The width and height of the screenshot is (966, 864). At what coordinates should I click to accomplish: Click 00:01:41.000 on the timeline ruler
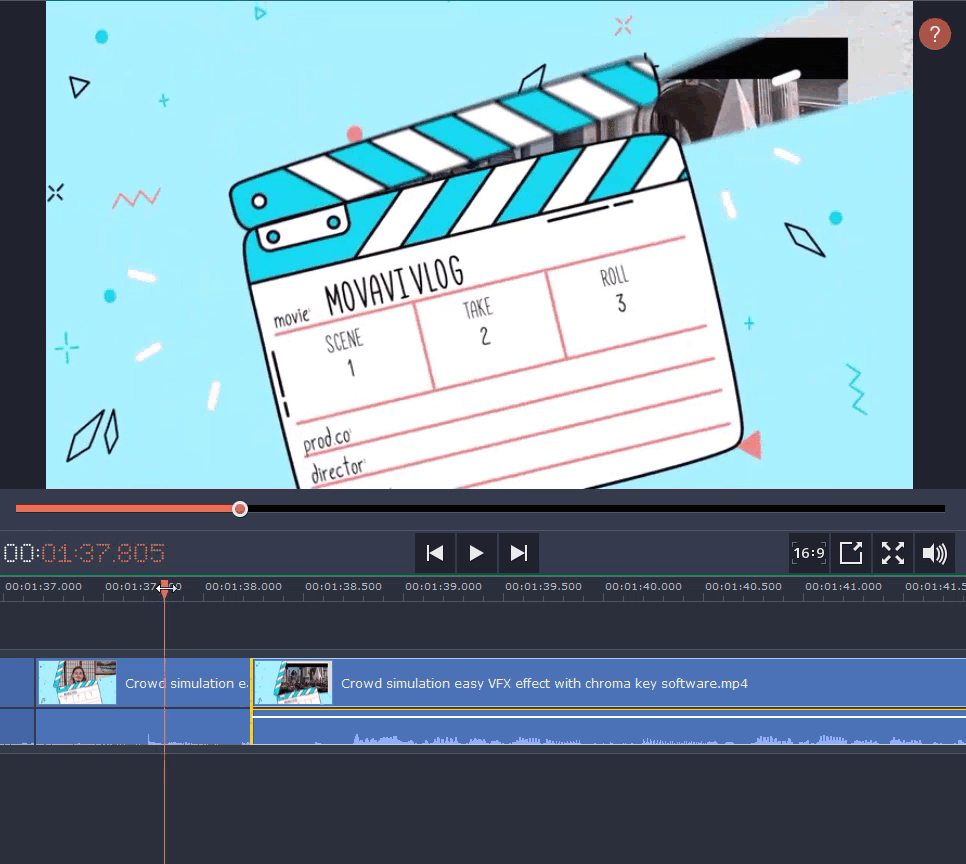pyautogui.click(x=843, y=587)
